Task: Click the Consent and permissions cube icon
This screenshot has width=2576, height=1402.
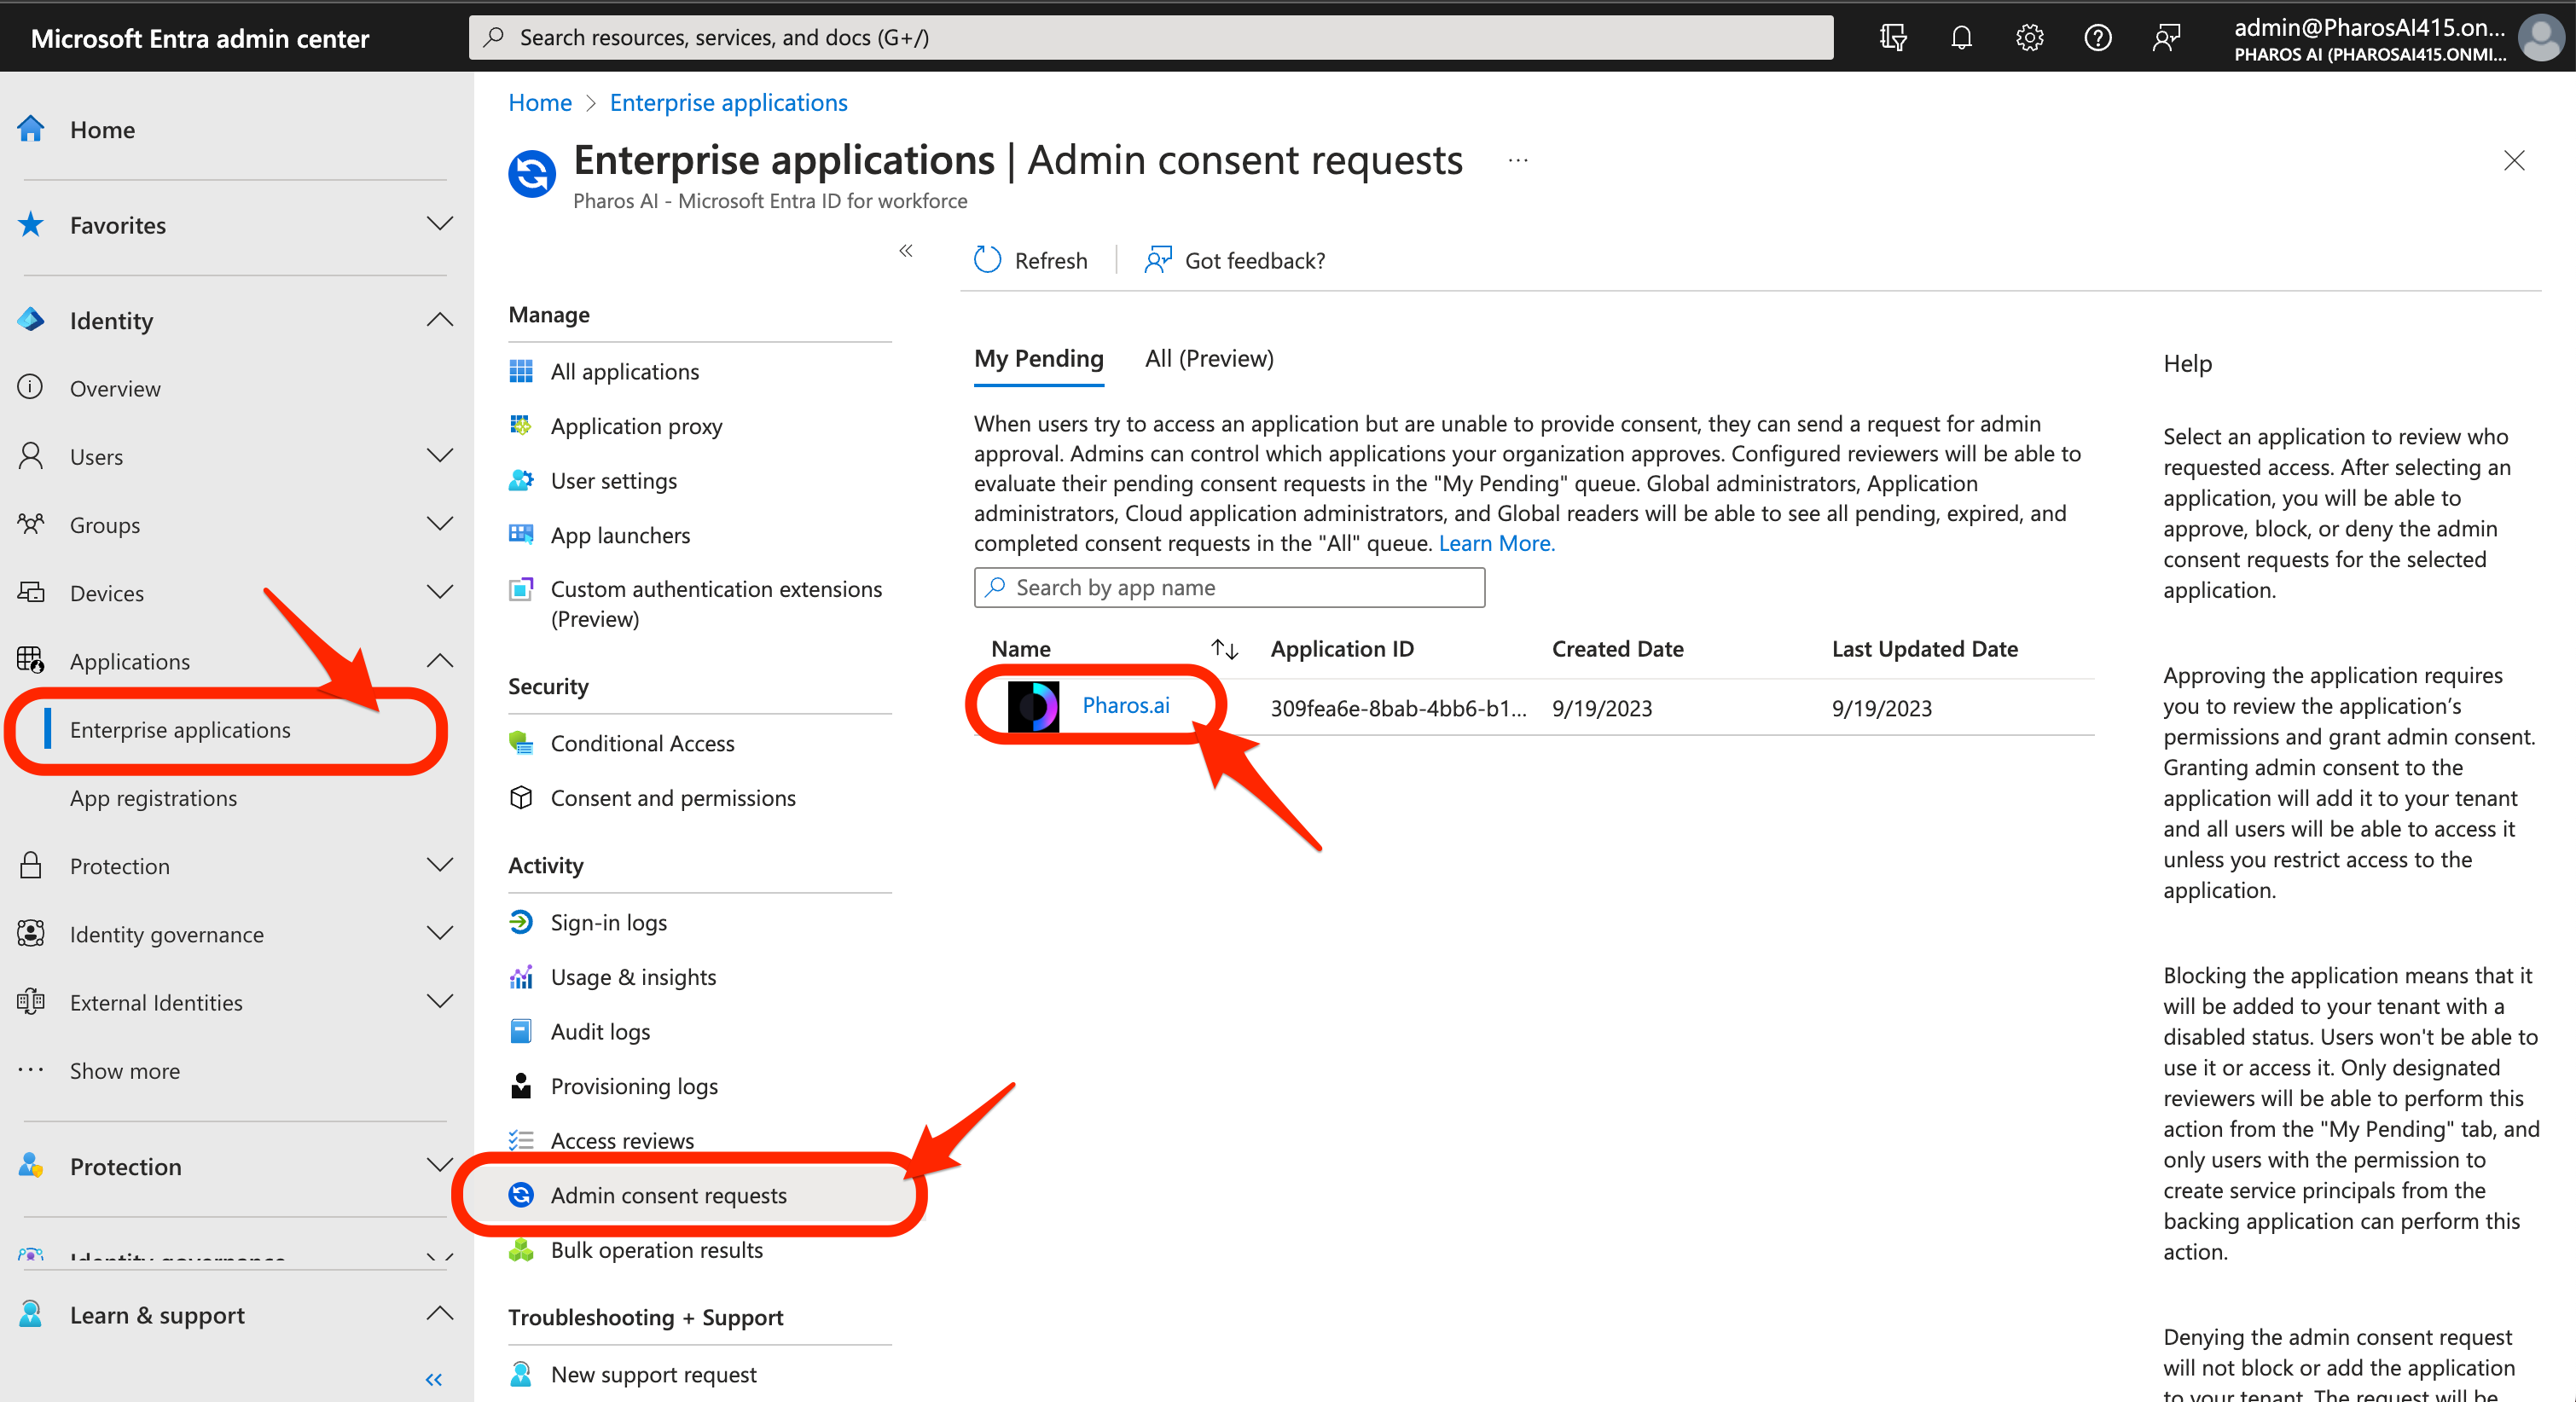Action: tap(521, 797)
